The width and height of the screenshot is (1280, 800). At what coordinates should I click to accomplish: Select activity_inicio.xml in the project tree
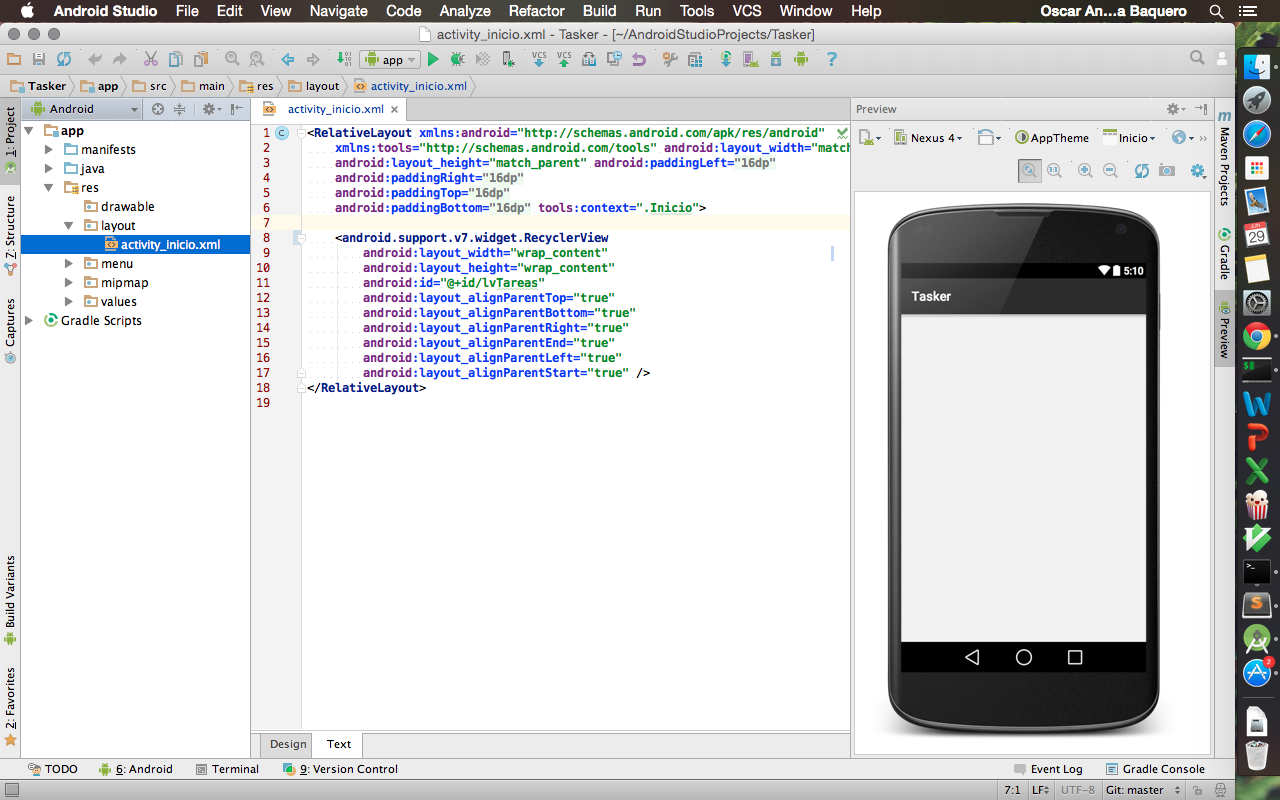[x=135, y=244]
